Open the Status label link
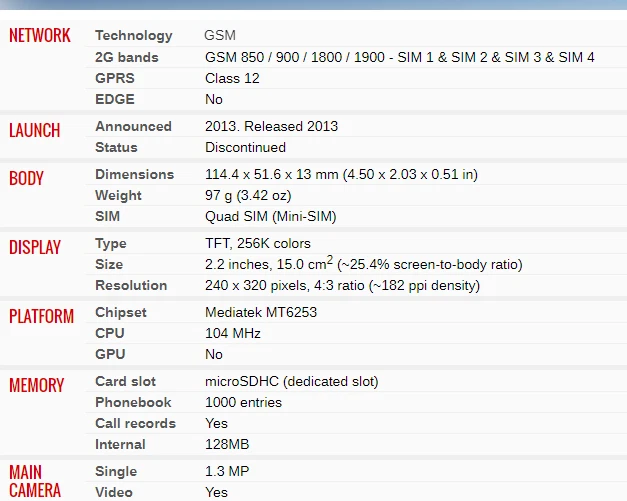This screenshot has height=501, width=627. pos(116,147)
